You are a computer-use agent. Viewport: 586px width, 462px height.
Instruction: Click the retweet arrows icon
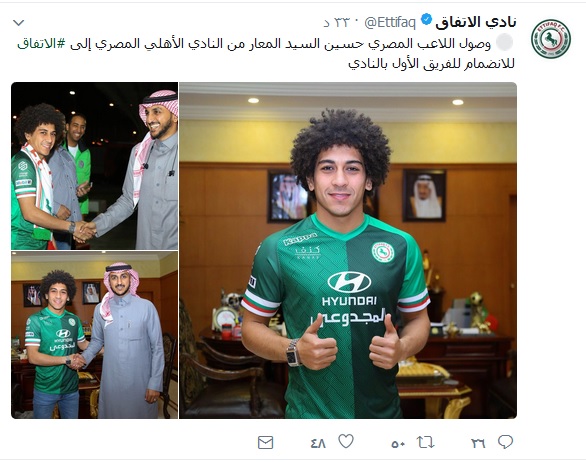tap(426, 443)
